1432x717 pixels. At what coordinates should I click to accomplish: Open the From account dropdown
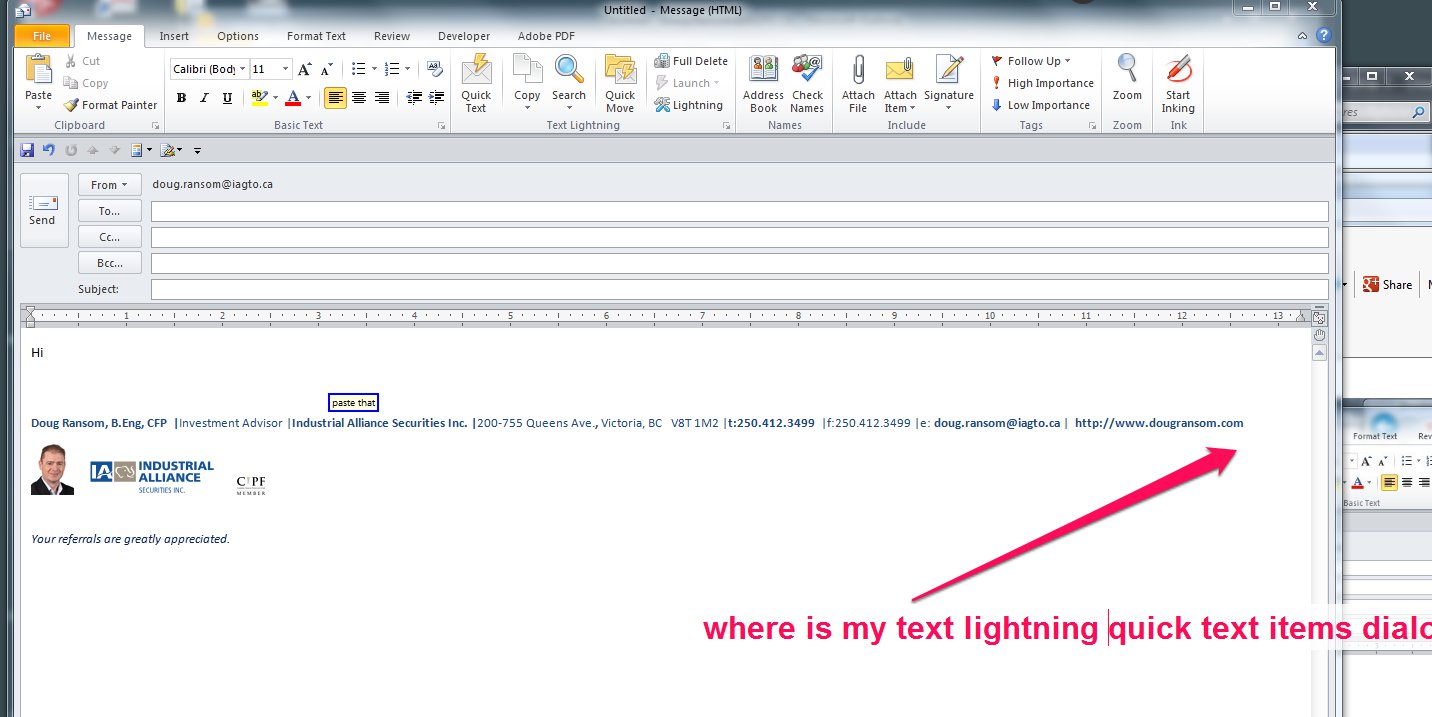click(x=109, y=185)
